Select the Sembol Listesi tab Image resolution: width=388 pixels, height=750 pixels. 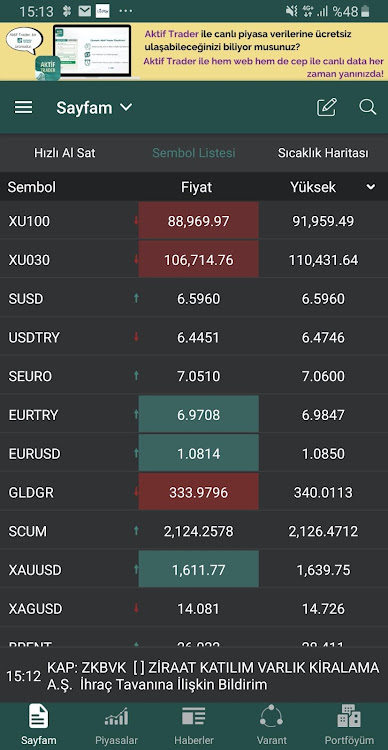tap(194, 153)
